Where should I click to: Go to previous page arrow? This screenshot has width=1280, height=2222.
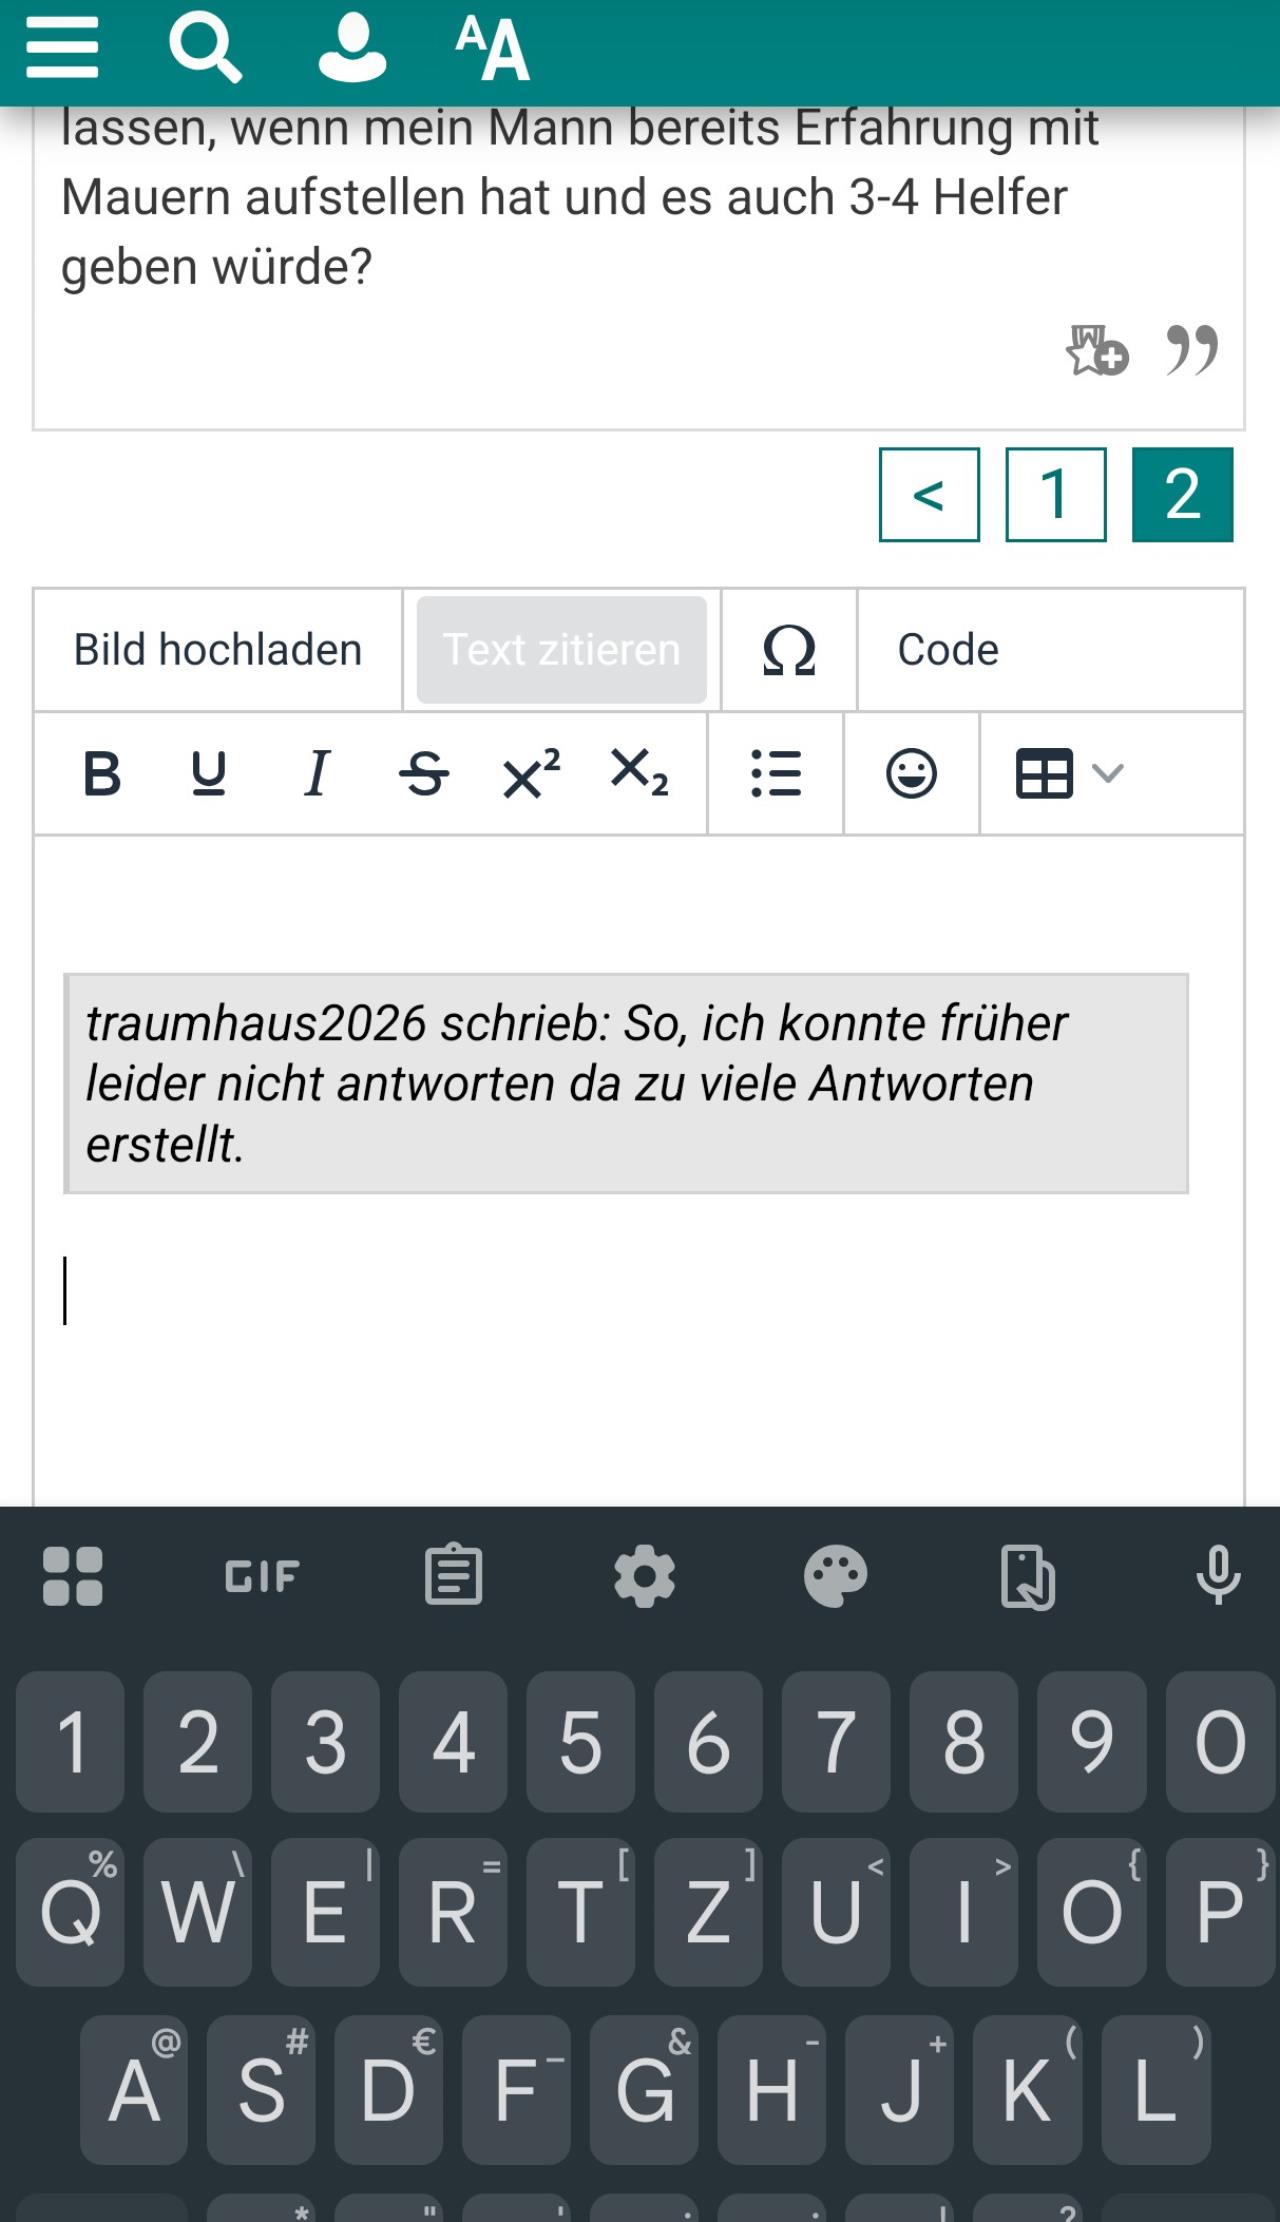point(929,495)
